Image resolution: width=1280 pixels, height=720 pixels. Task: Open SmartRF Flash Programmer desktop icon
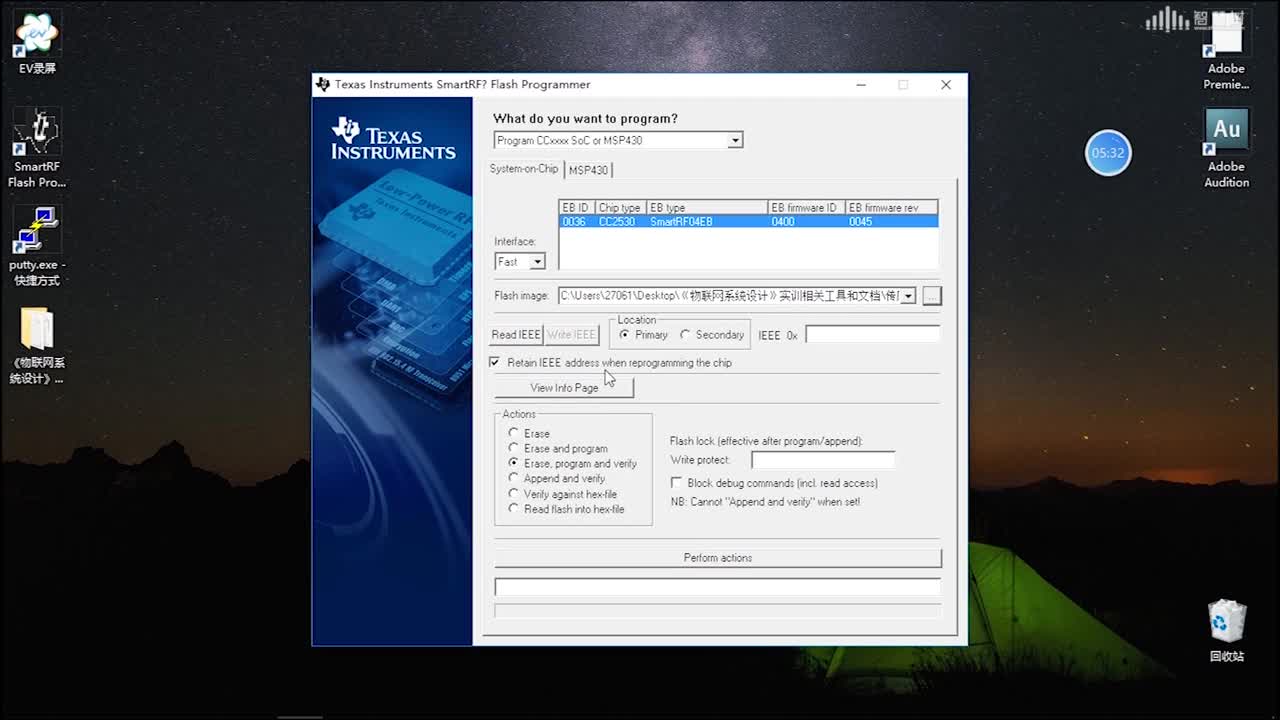click(x=37, y=148)
